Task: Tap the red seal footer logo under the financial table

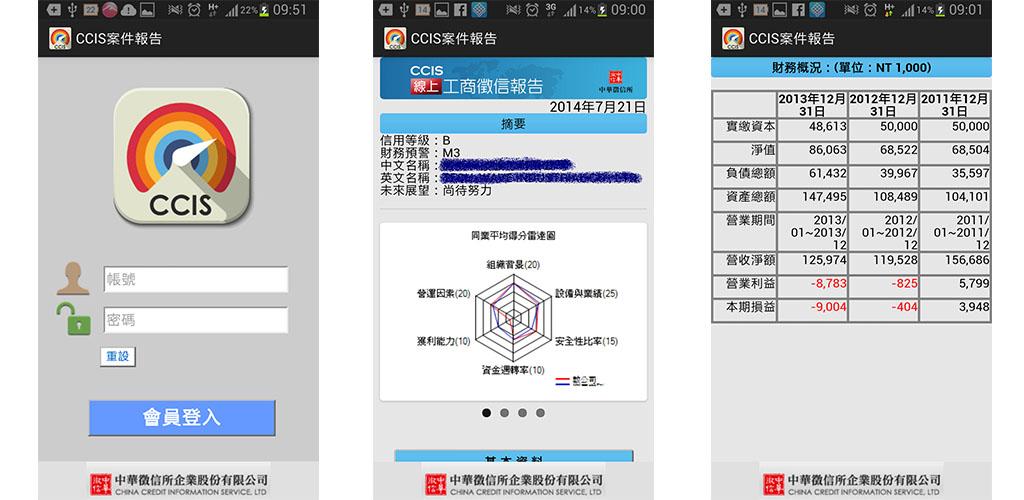Action: pyautogui.click(x=774, y=484)
